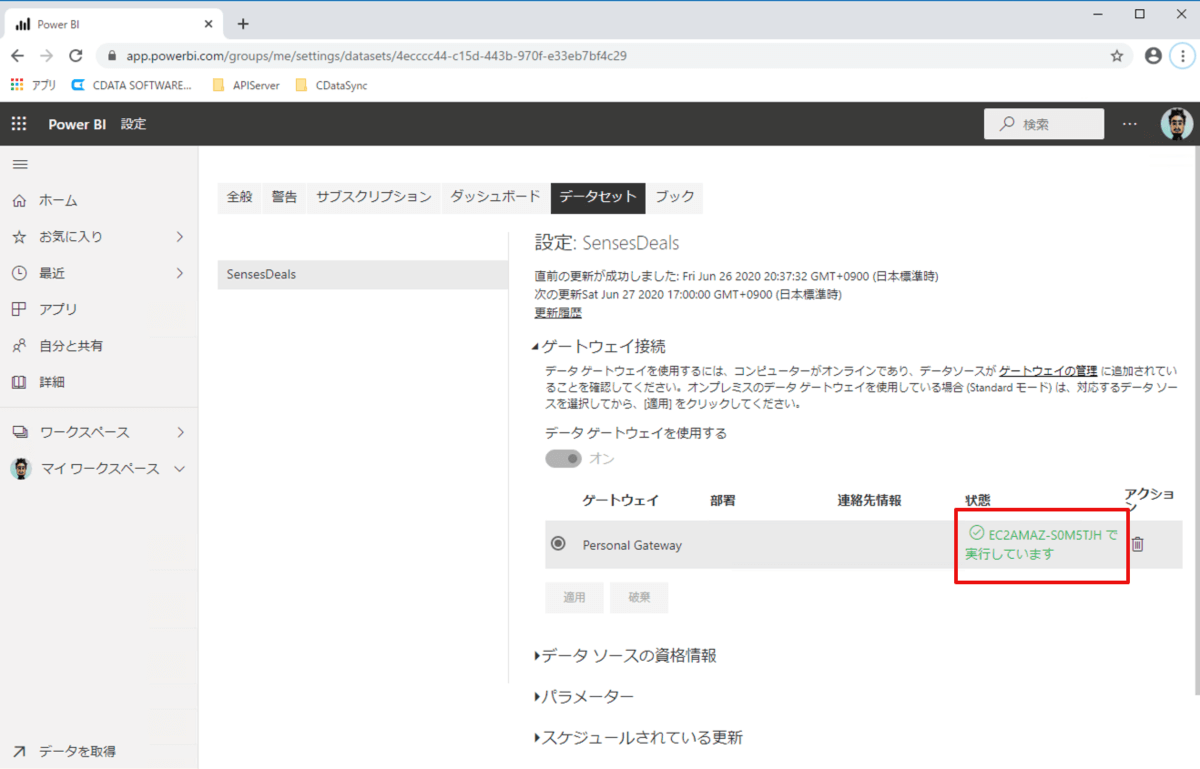Open the Chrome profile icon
Viewport: 1200px width, 769px height.
[1153, 56]
